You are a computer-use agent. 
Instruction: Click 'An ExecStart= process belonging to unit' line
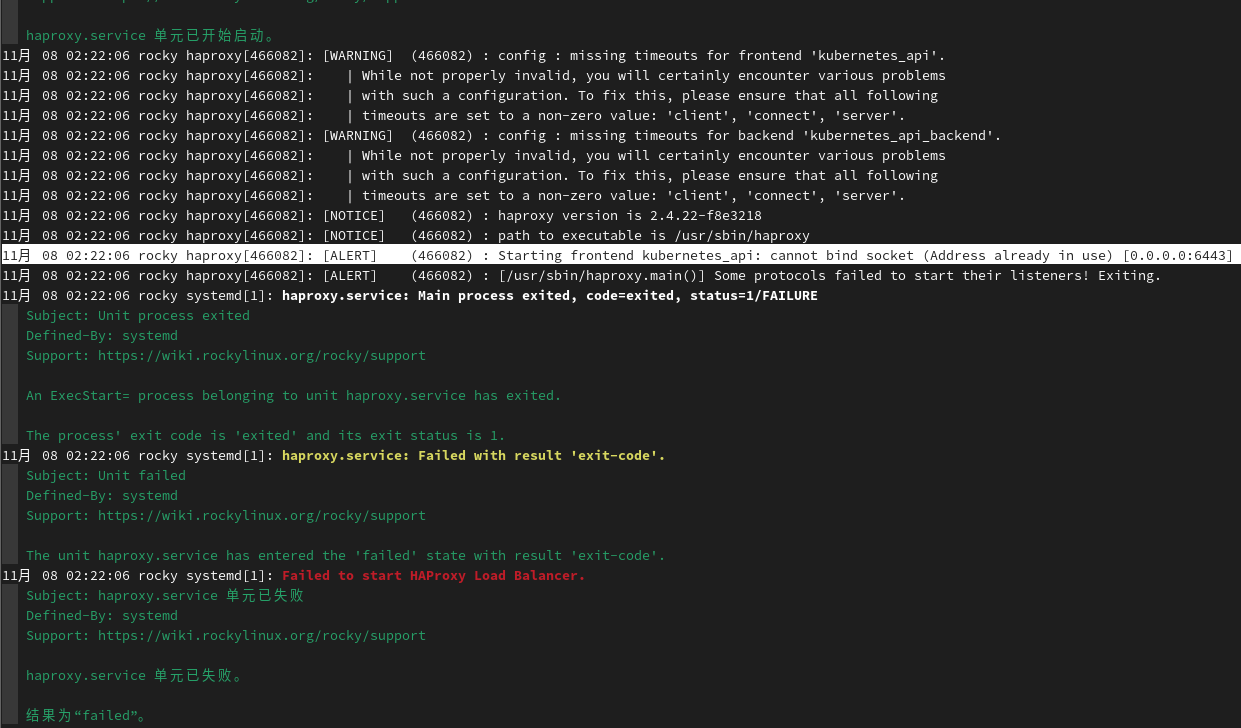coord(294,395)
